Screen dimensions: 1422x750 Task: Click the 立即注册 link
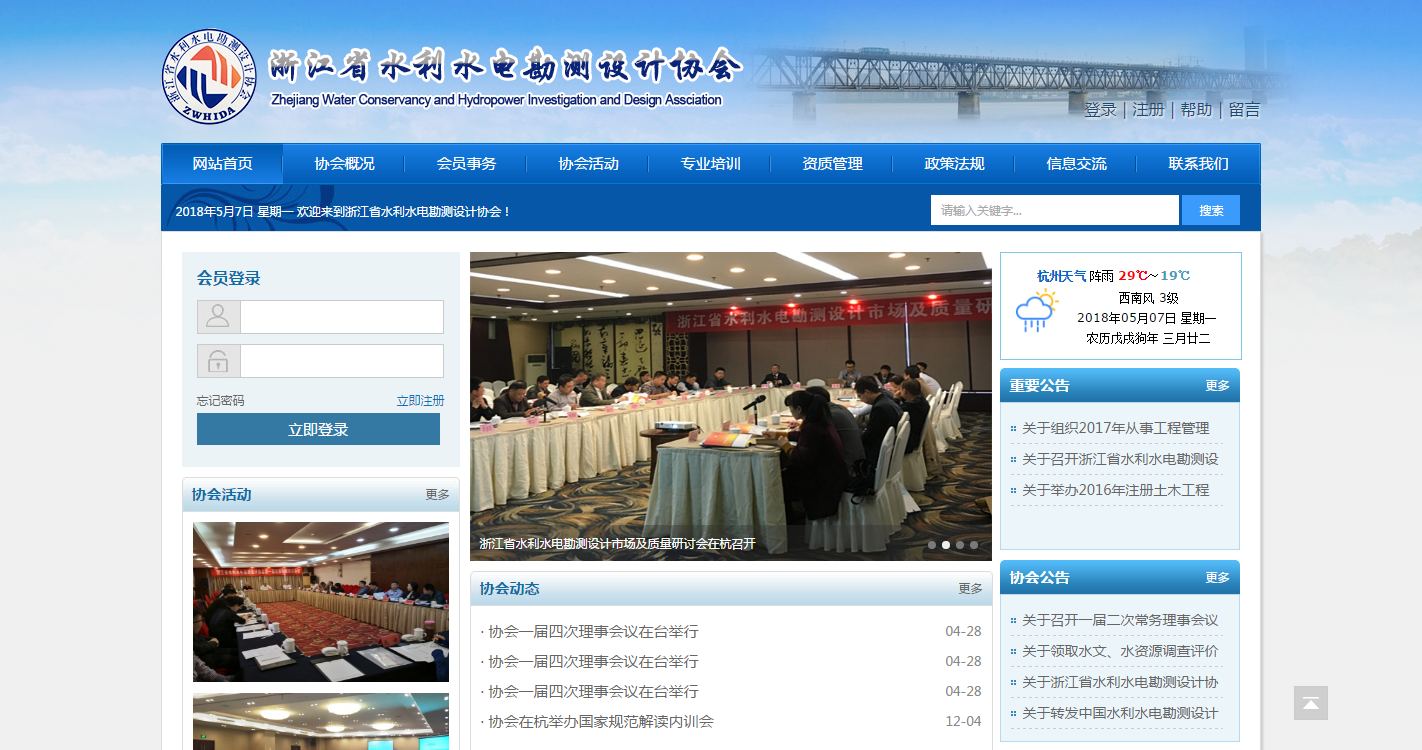tap(420, 401)
